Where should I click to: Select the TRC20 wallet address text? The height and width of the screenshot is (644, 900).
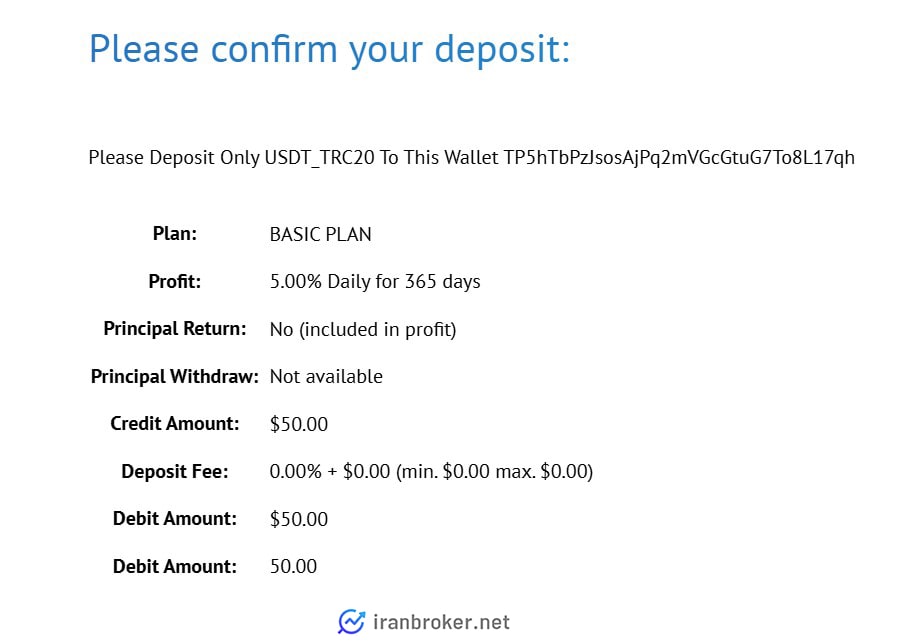(x=679, y=158)
